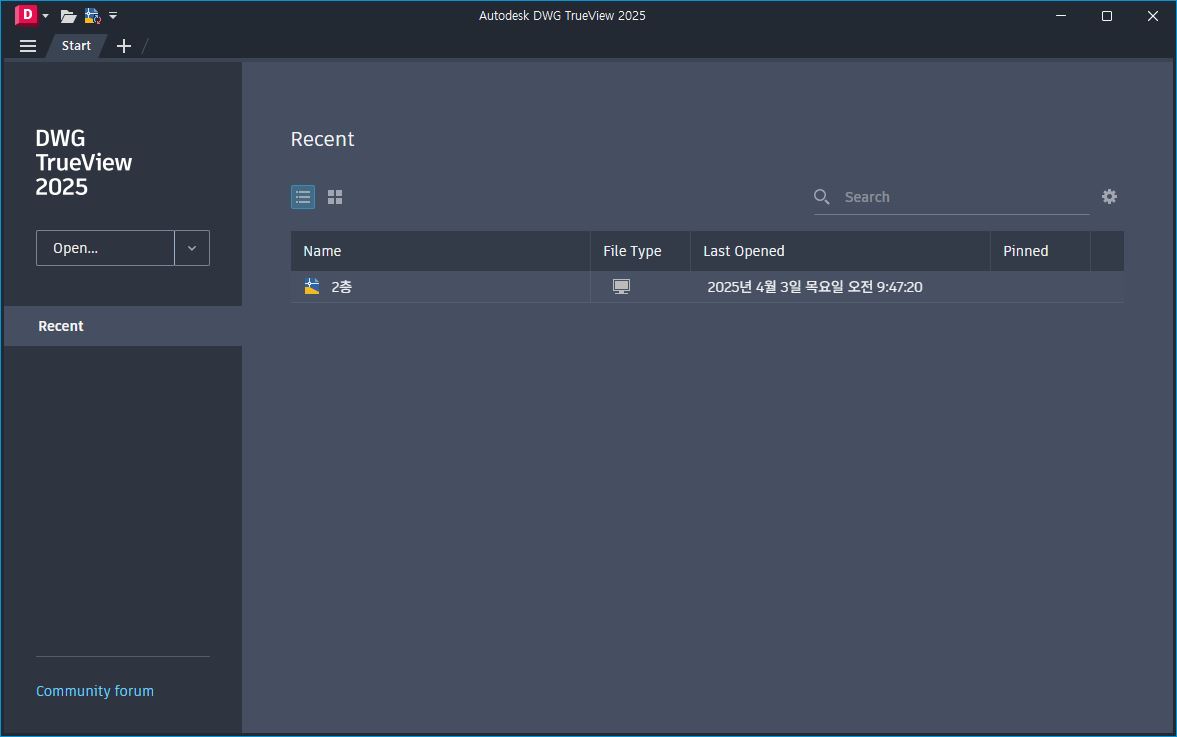The image size is (1177, 737).
Task: Sort by Last Opened column header
Action: [840, 251]
